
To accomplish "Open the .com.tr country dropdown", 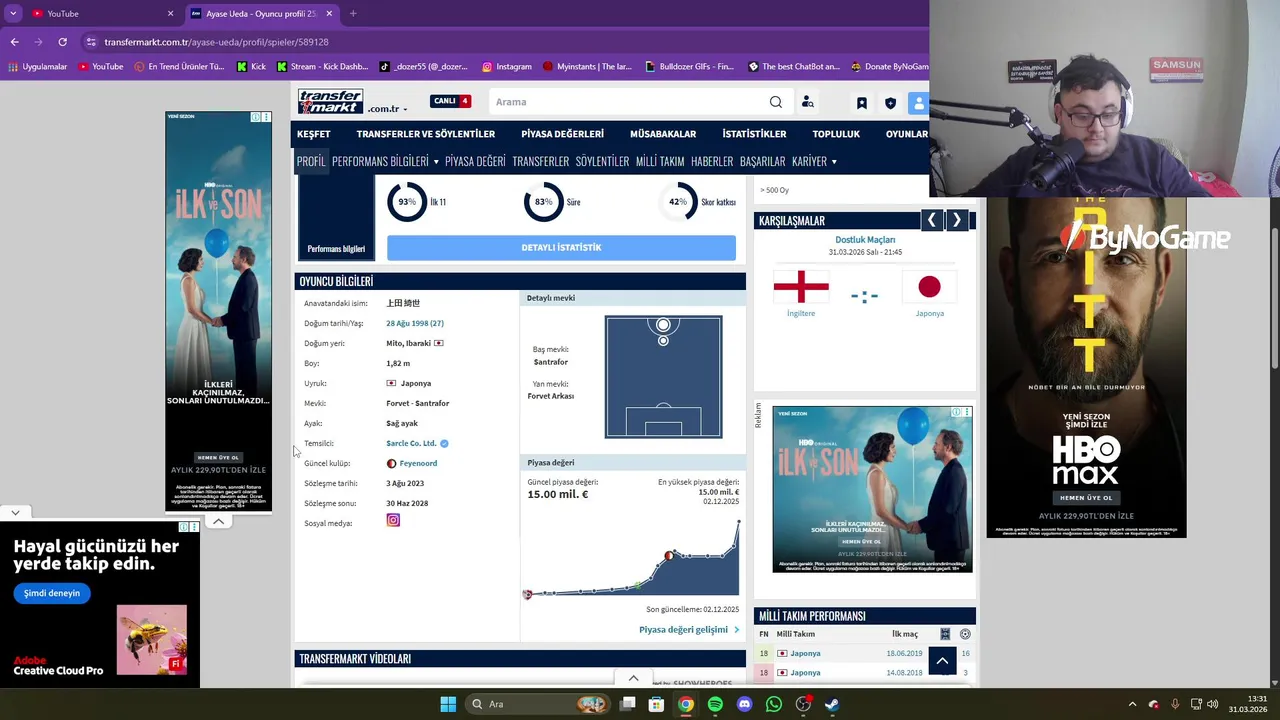I will click(387, 109).
